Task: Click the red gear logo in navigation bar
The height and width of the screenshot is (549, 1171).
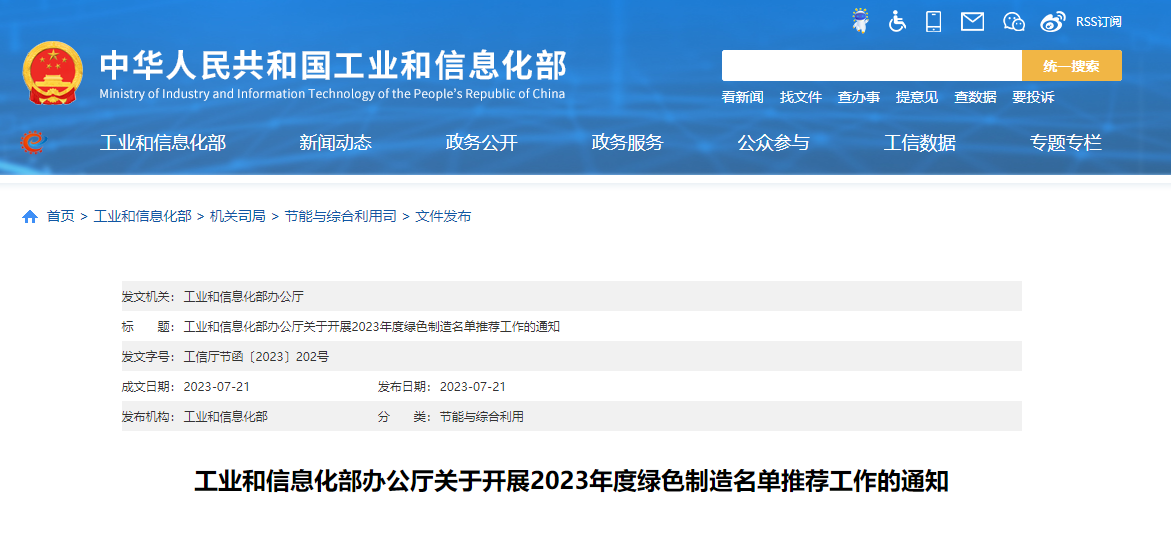Action: click(x=34, y=142)
